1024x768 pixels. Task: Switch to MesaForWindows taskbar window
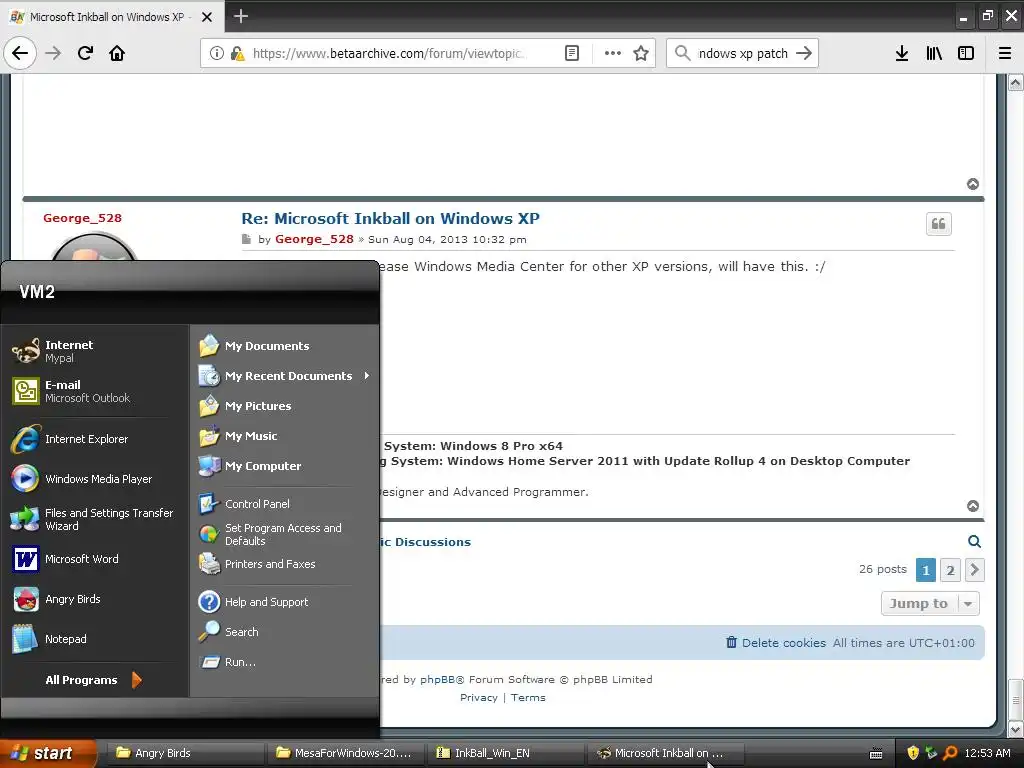point(344,753)
